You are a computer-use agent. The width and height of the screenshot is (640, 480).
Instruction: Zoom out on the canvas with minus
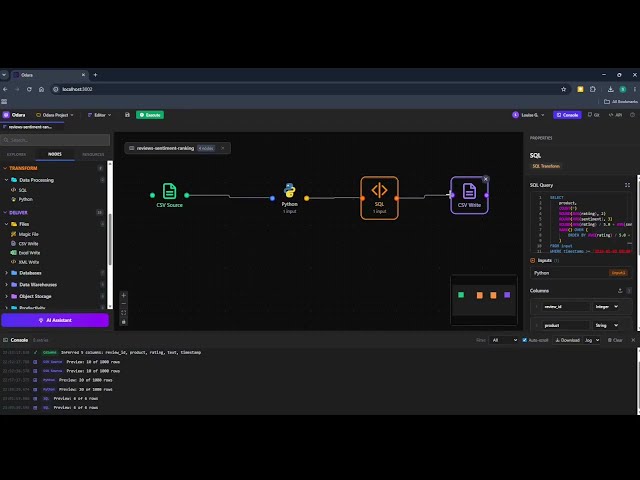(x=124, y=304)
